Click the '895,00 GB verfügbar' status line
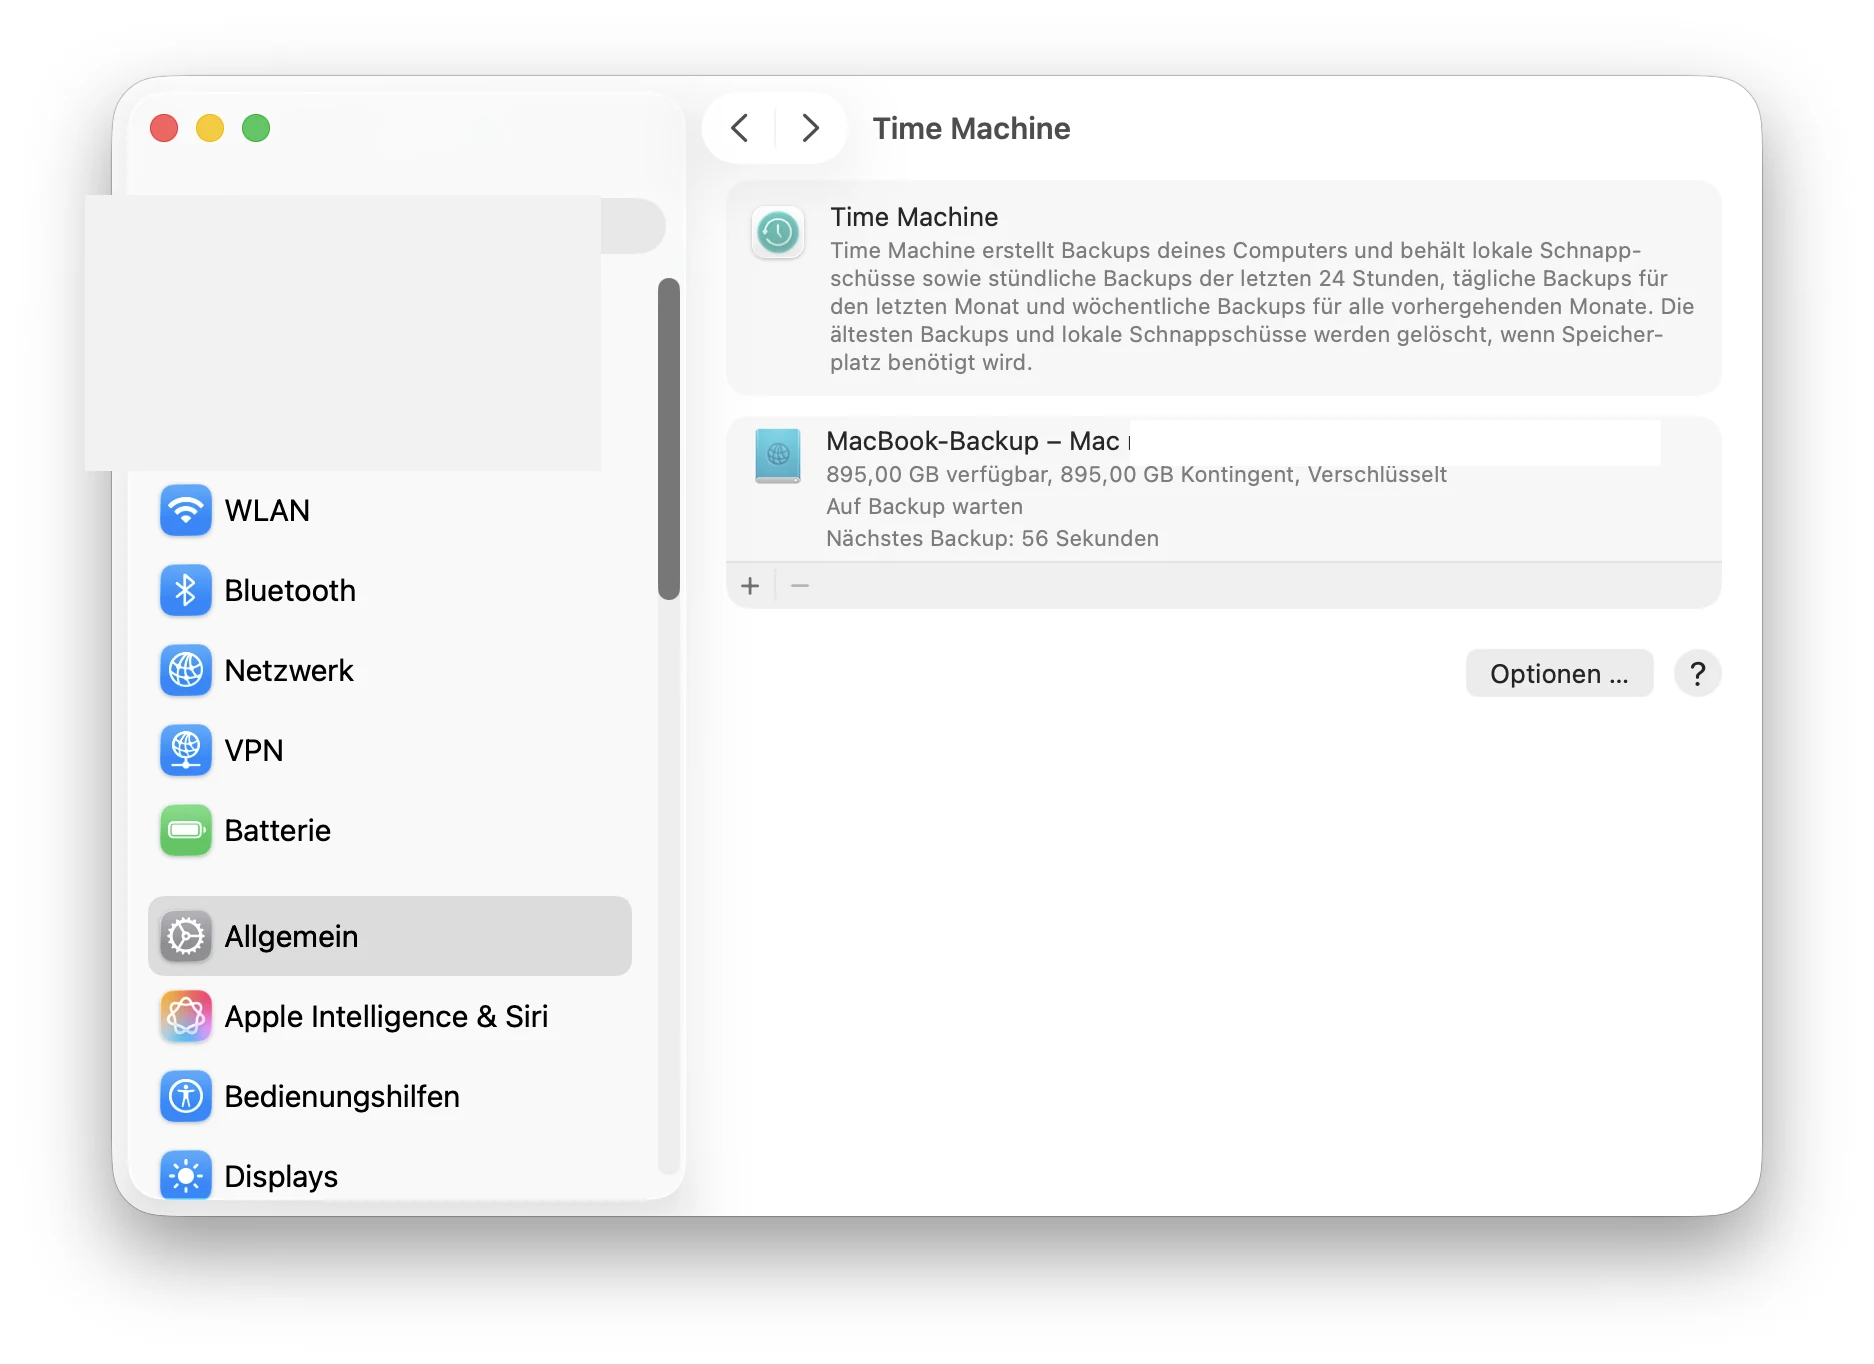This screenshot has width=1874, height=1364. coord(1136,474)
